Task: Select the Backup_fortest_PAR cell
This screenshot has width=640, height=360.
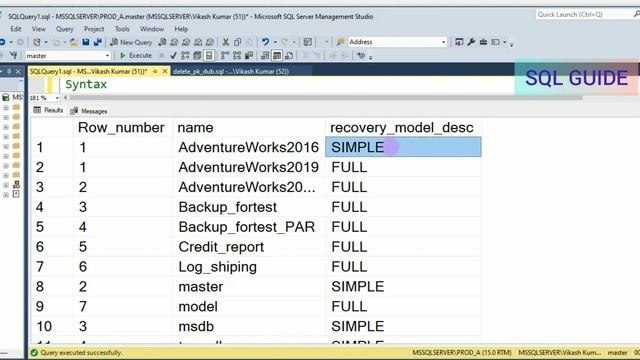Action: pyautogui.click(x=249, y=227)
